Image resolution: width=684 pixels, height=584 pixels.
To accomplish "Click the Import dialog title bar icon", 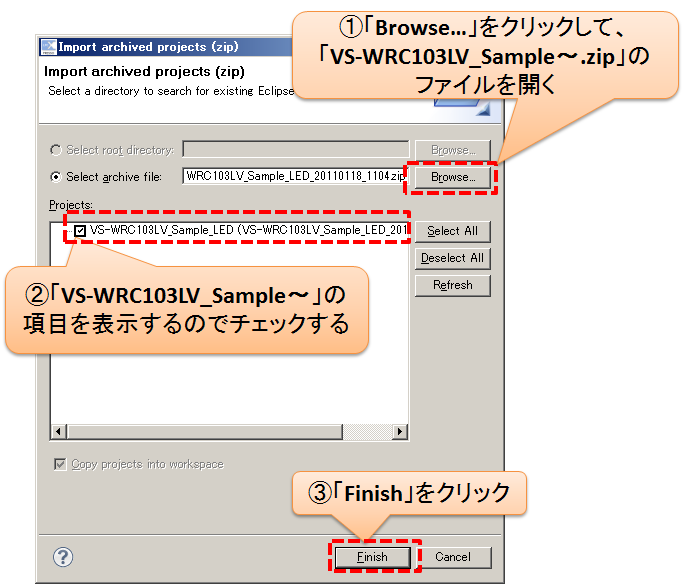I will [x=49, y=47].
